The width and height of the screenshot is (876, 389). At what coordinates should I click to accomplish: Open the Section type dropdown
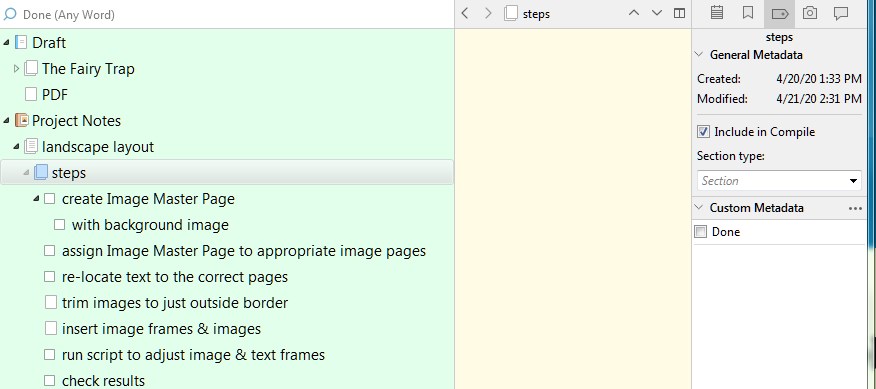click(x=779, y=181)
